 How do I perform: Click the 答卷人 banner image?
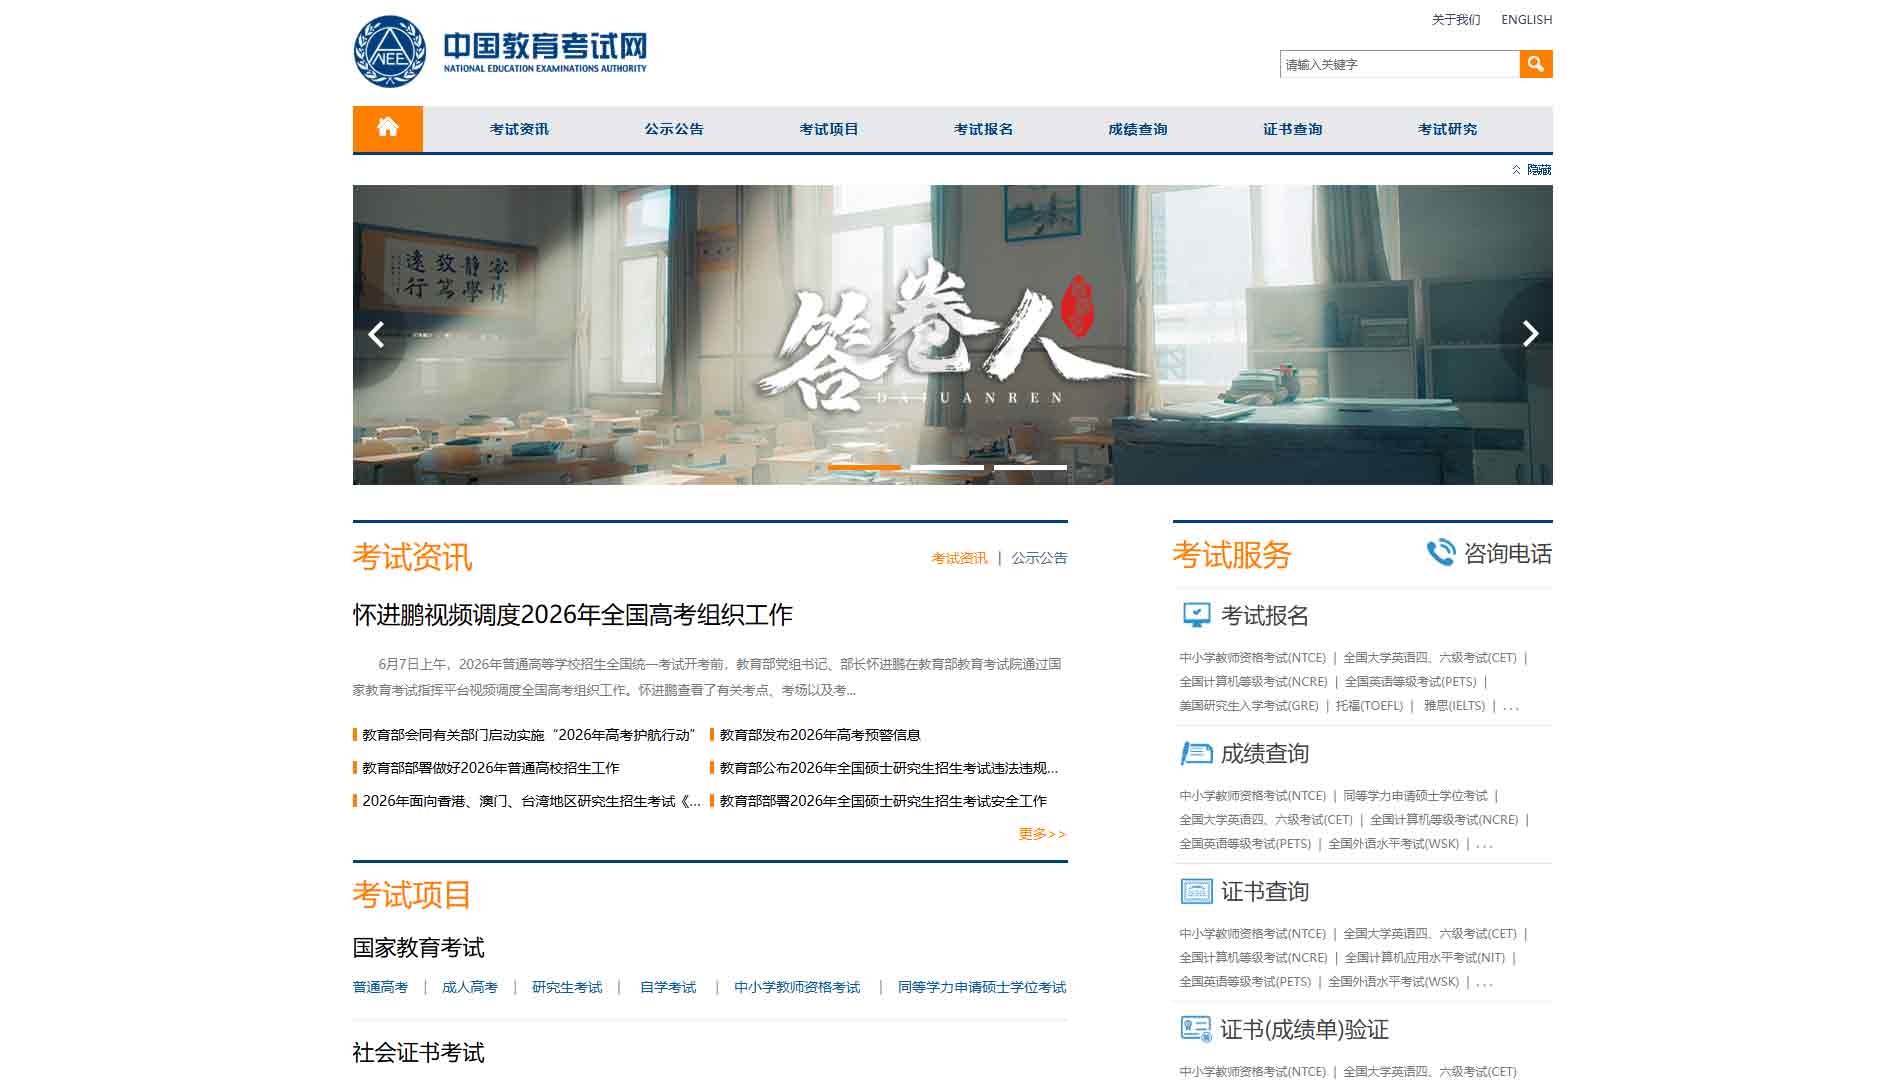pos(953,335)
